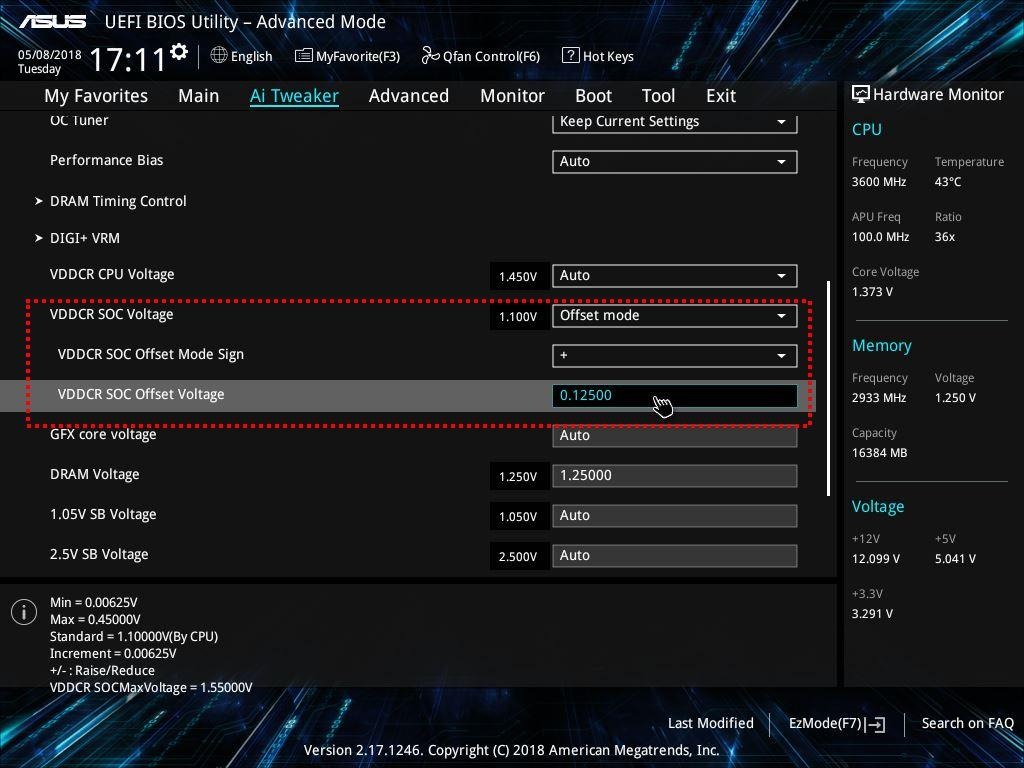Expand the DRAM Timing Control submenu
This screenshot has width=1024, height=768.
pyautogui.click(x=118, y=201)
